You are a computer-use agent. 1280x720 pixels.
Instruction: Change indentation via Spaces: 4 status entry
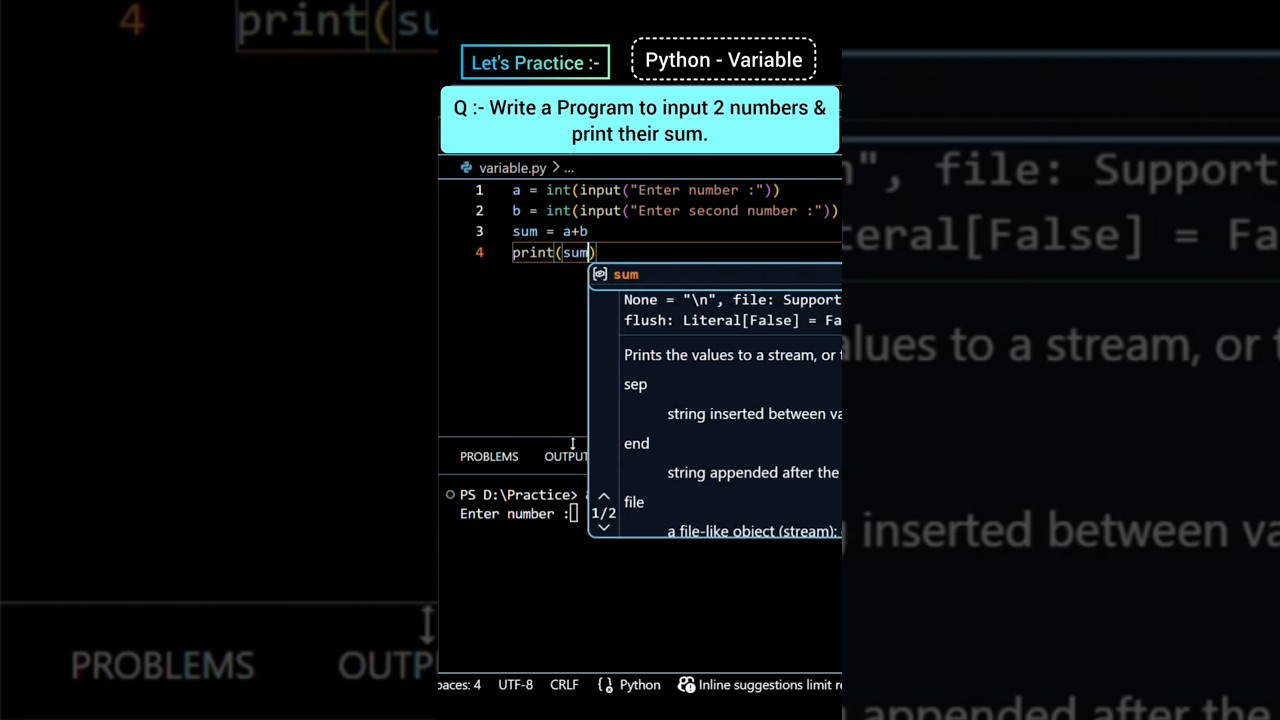pyautogui.click(x=460, y=685)
